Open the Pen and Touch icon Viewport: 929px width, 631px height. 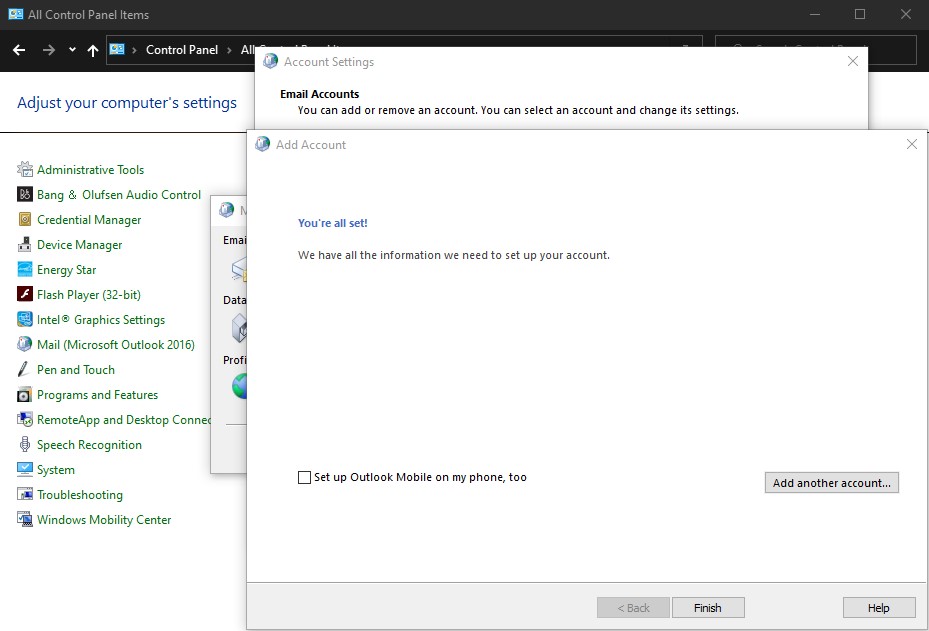(x=25, y=369)
